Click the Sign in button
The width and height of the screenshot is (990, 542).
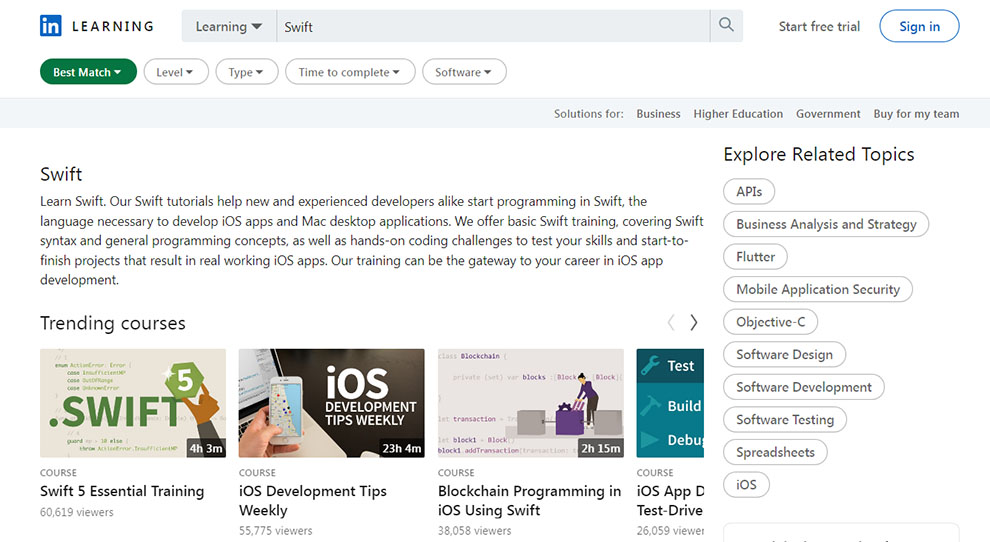tap(919, 26)
